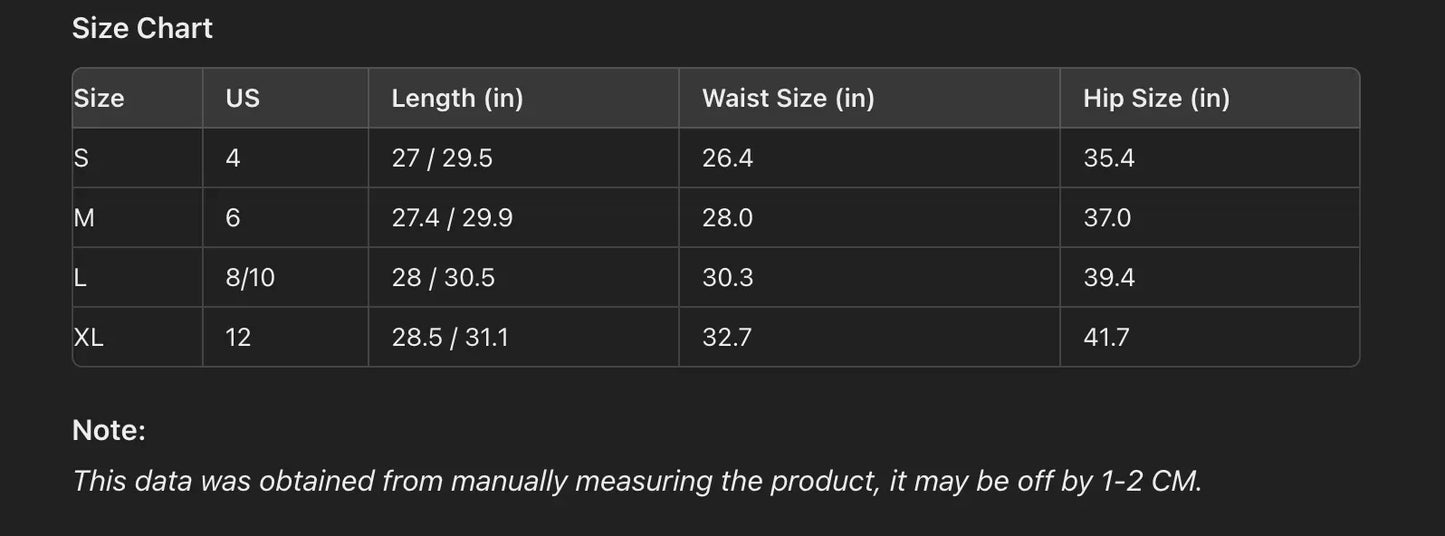Select US size 12 cell
The height and width of the screenshot is (536, 1445).
pyautogui.click(x=238, y=338)
